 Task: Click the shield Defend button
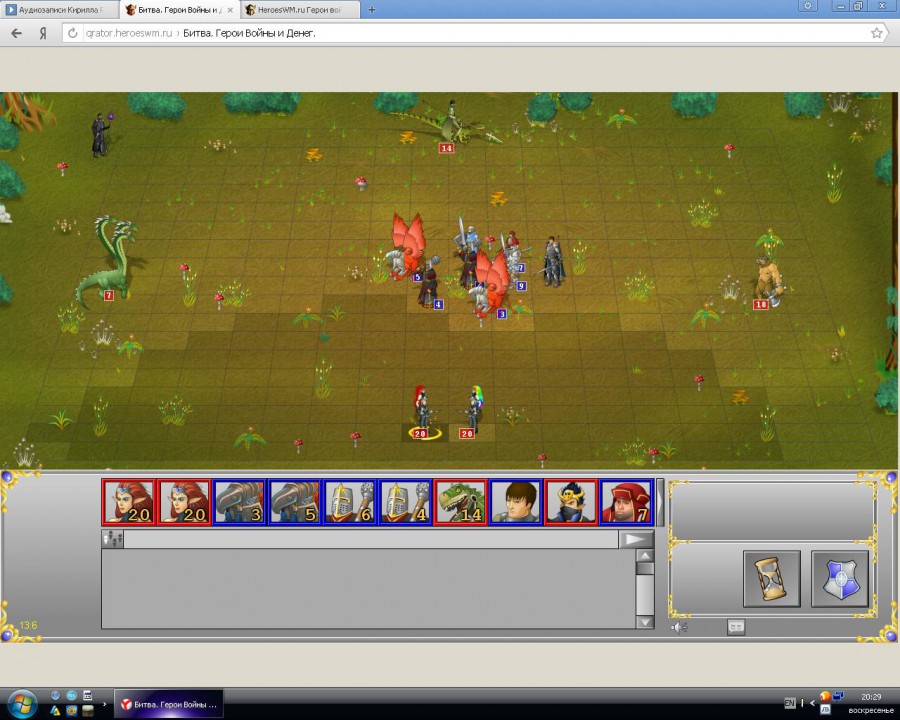[x=840, y=578]
